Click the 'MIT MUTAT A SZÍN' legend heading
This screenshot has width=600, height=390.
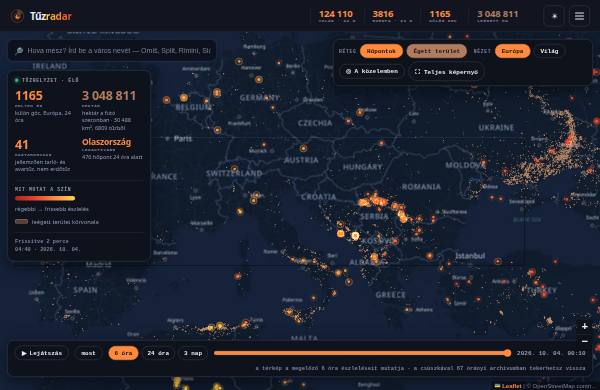click(x=43, y=189)
